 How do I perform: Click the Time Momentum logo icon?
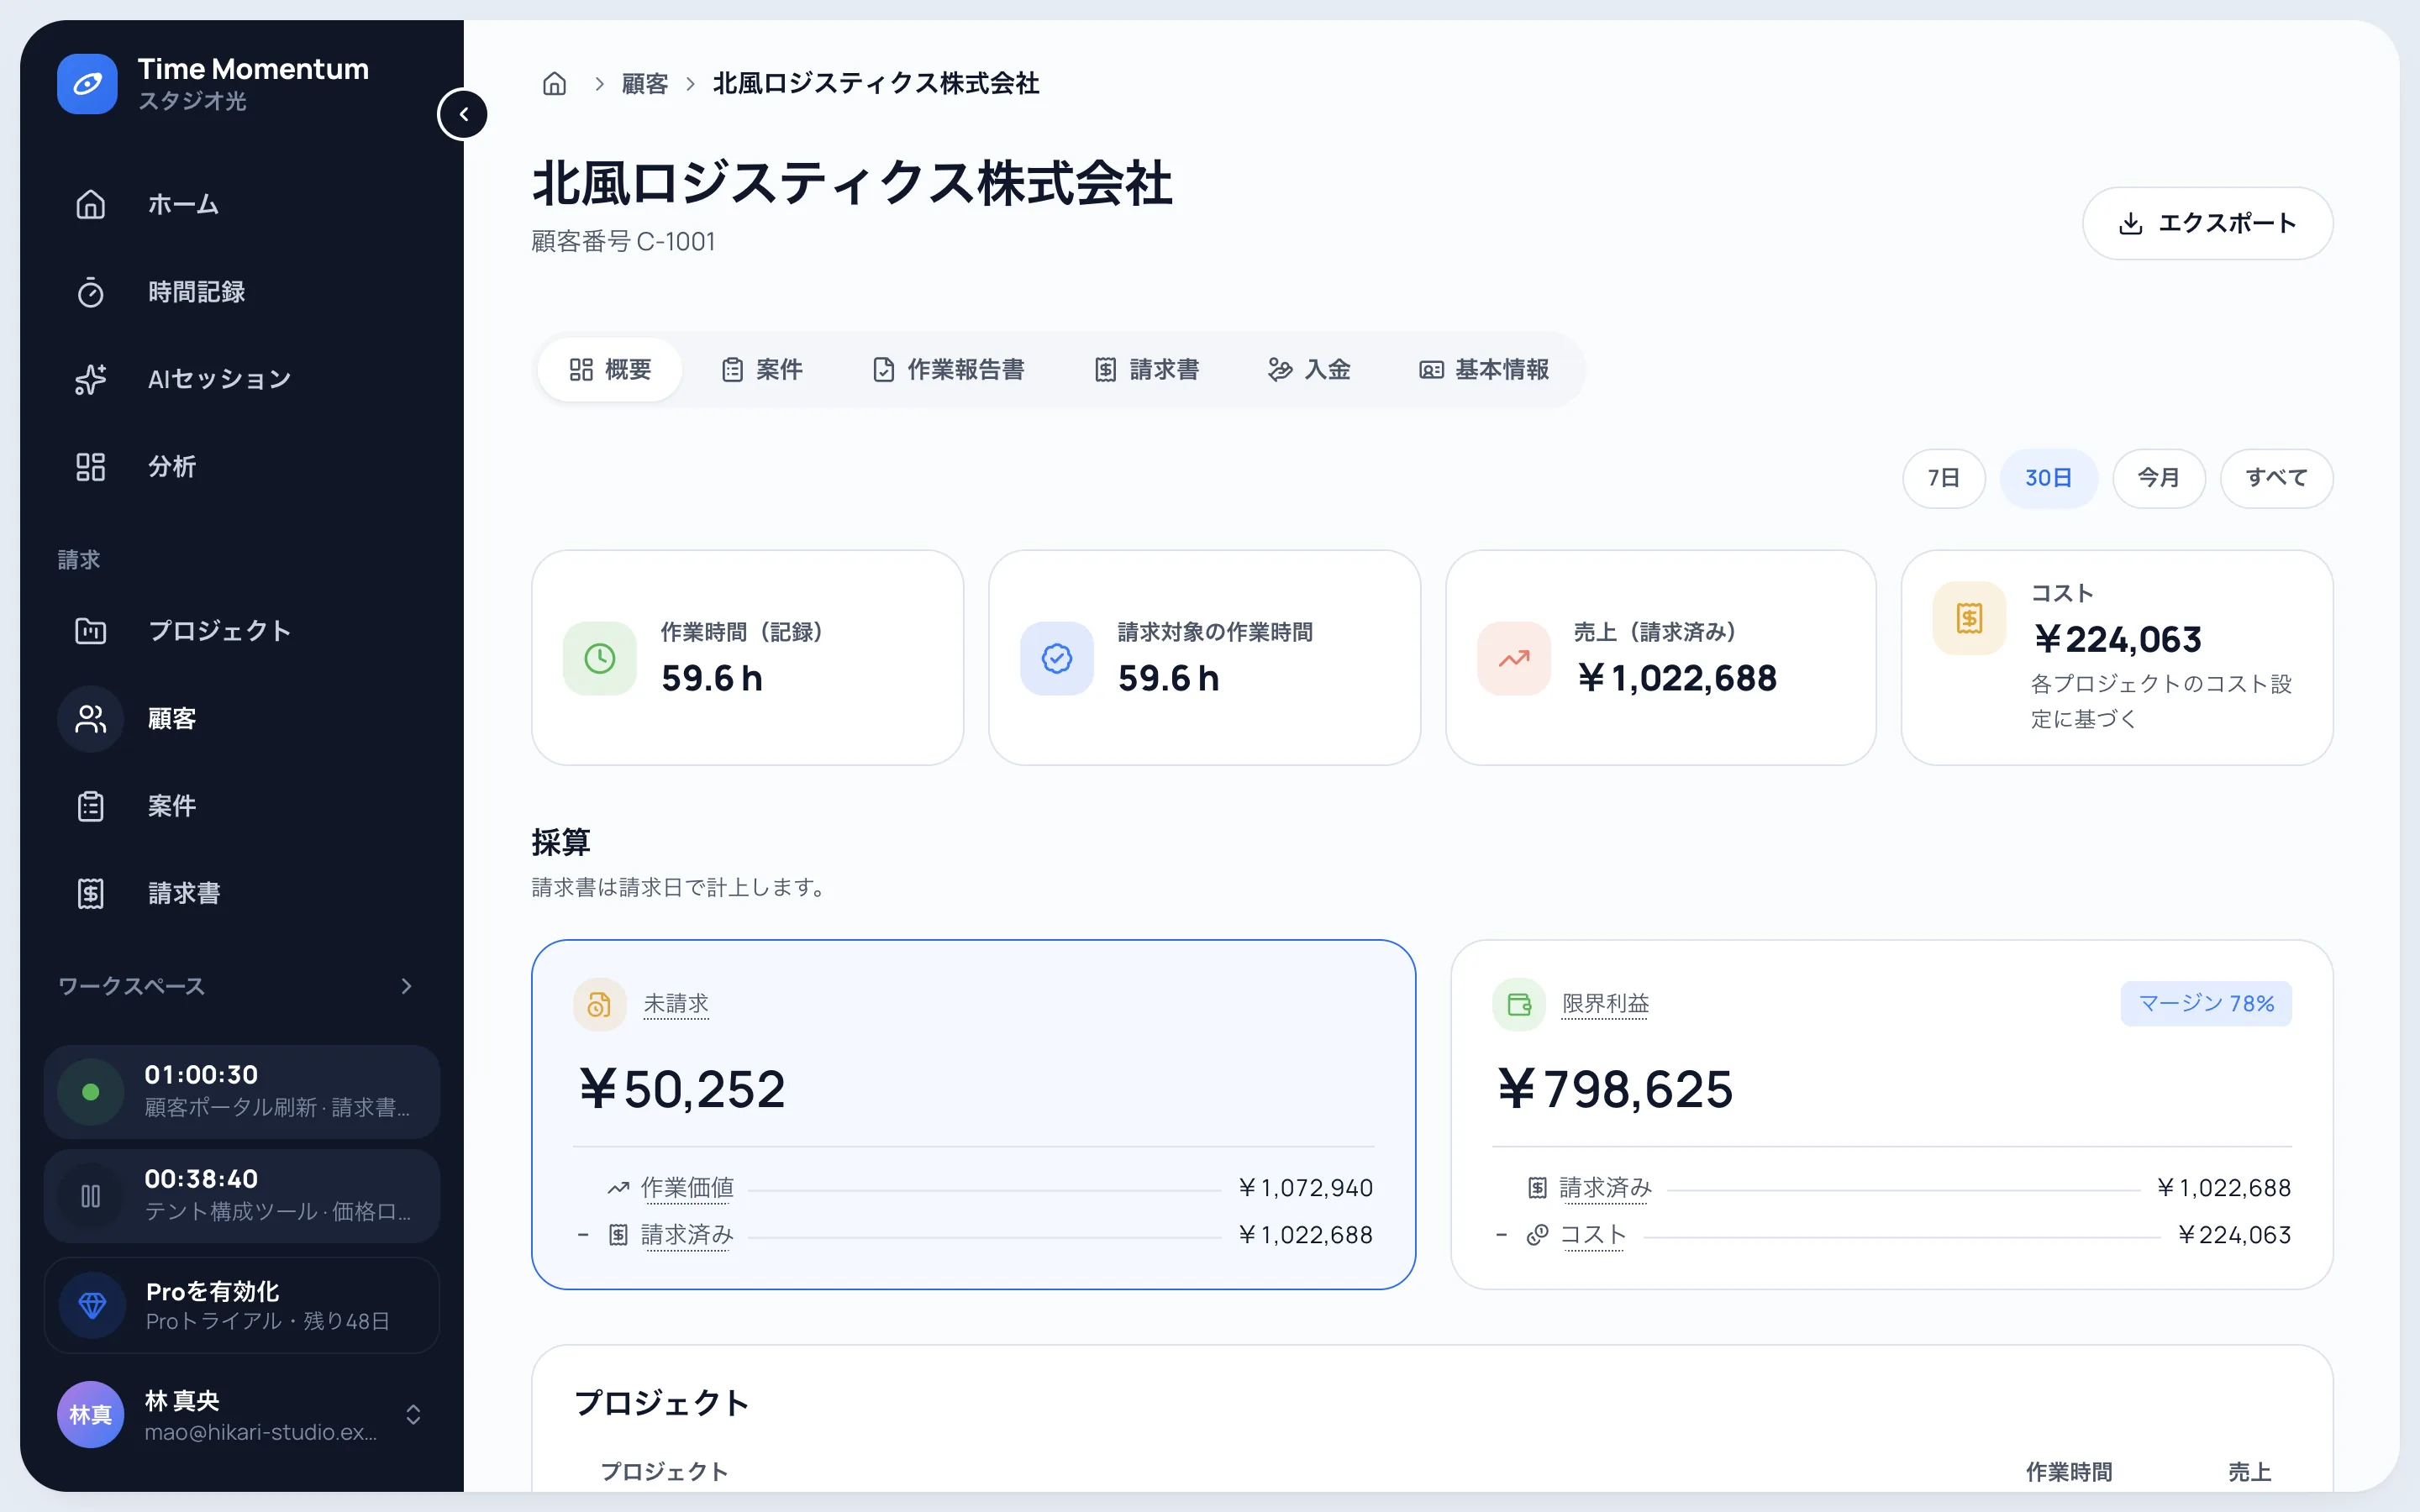point(87,84)
